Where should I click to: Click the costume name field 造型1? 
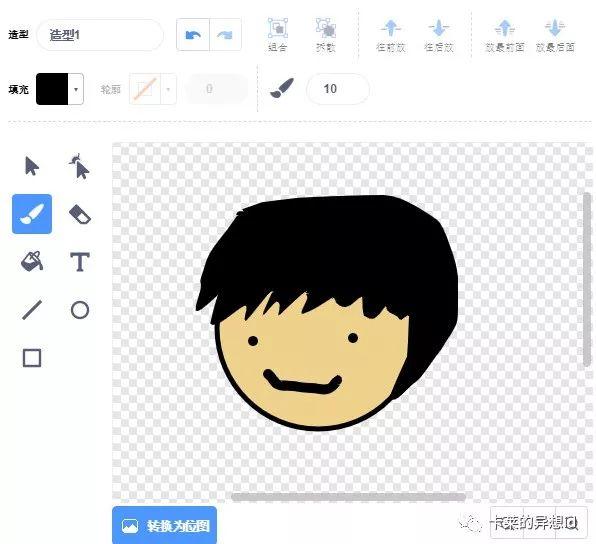point(100,35)
